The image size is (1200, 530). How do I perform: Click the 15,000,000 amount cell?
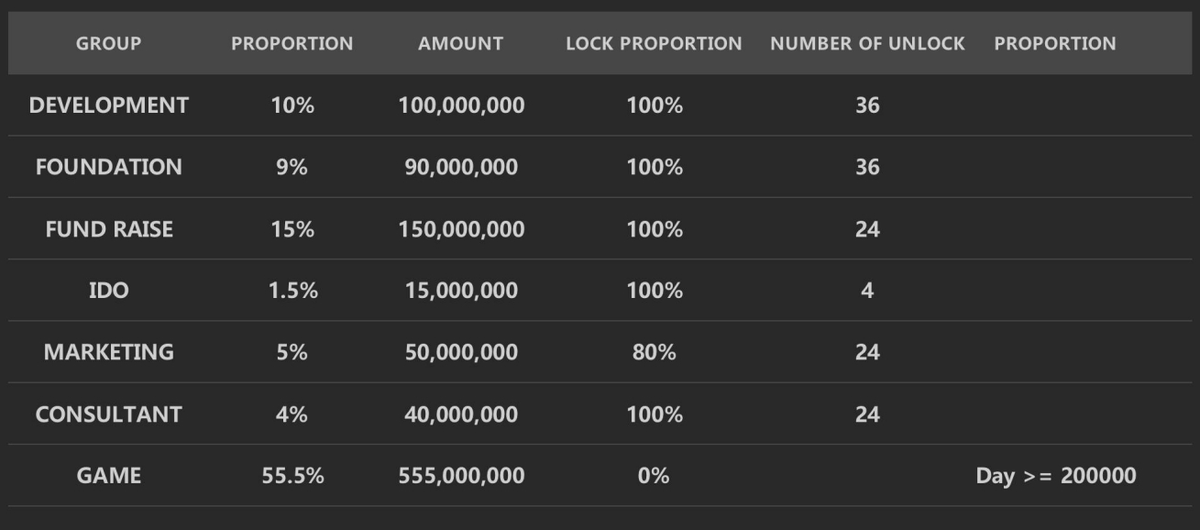click(461, 291)
